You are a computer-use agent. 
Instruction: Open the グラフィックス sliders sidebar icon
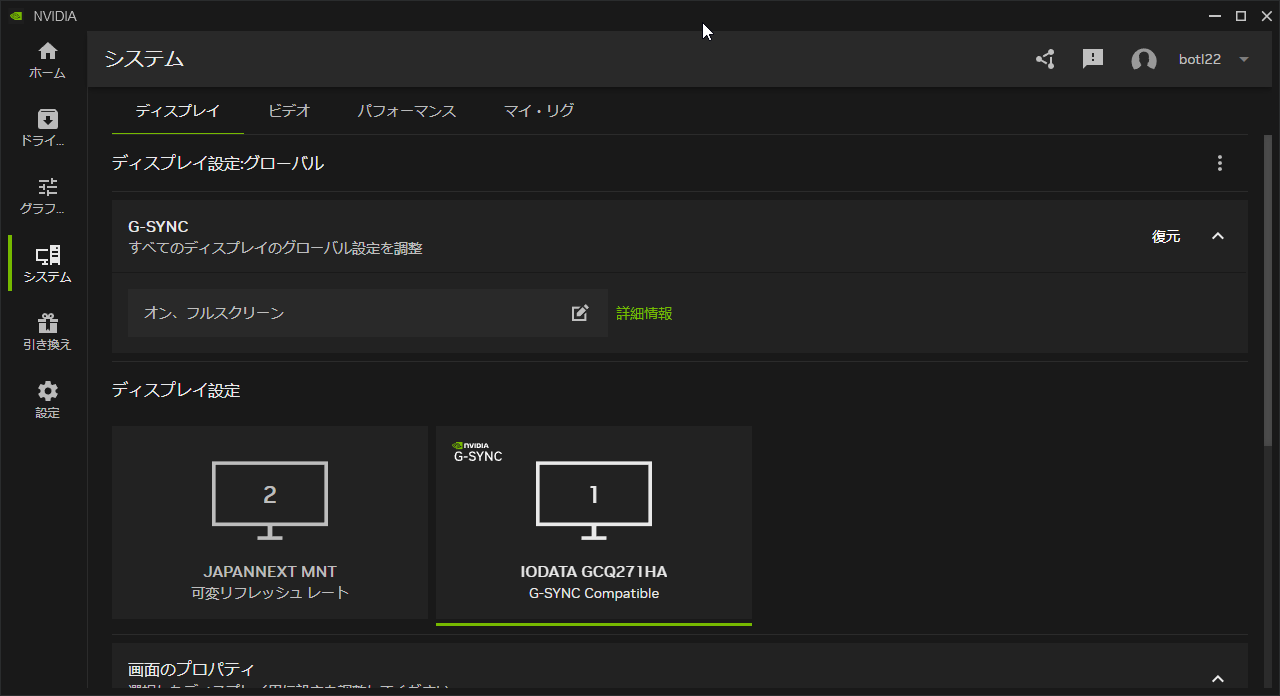[x=47, y=196]
